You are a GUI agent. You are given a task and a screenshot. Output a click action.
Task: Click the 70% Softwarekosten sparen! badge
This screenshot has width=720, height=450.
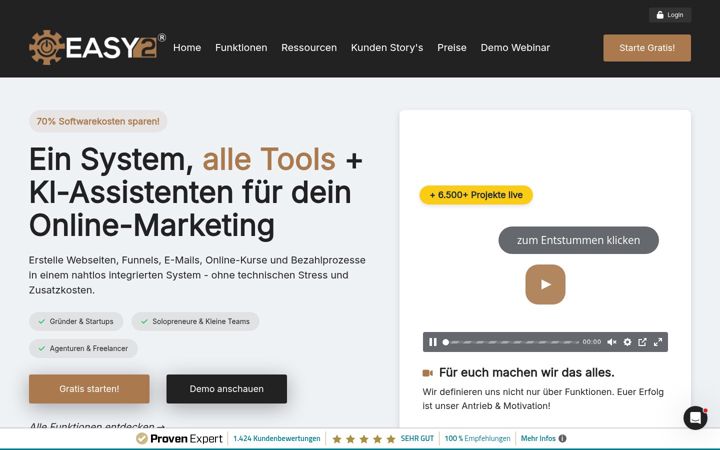point(98,121)
